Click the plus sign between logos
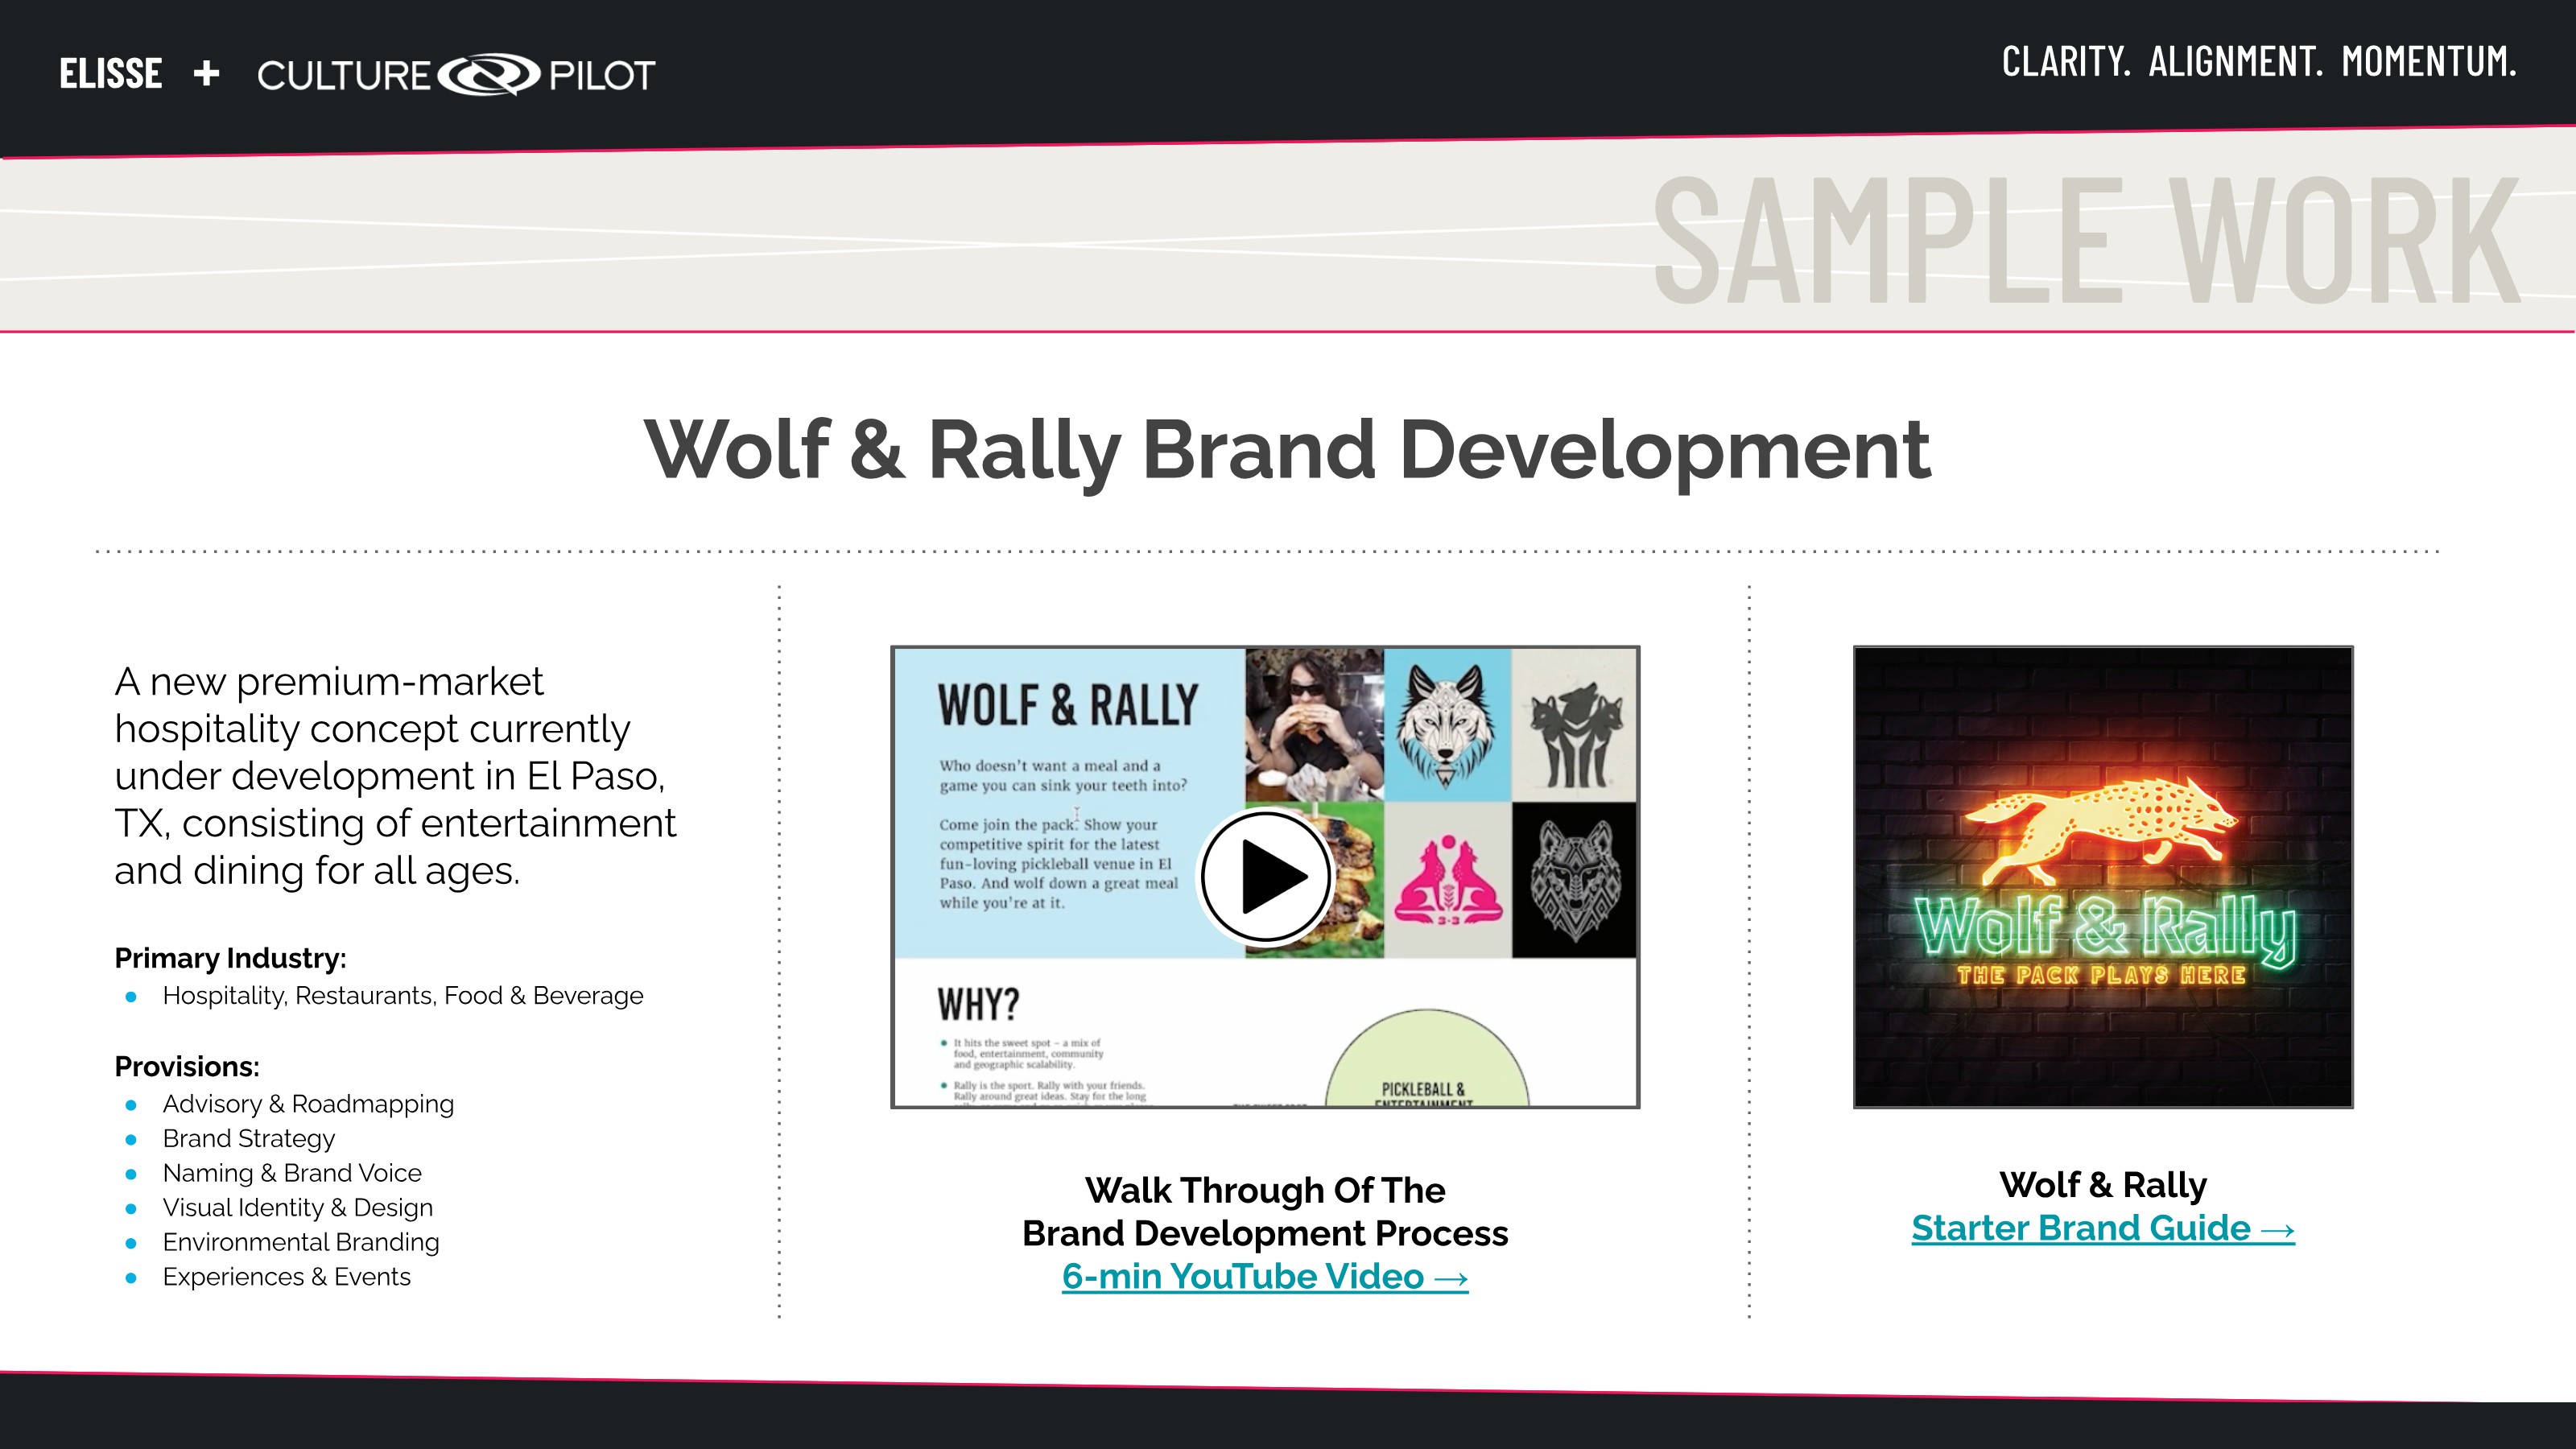Screen dimensions: 2576x1449 pyautogui.click(x=207, y=74)
